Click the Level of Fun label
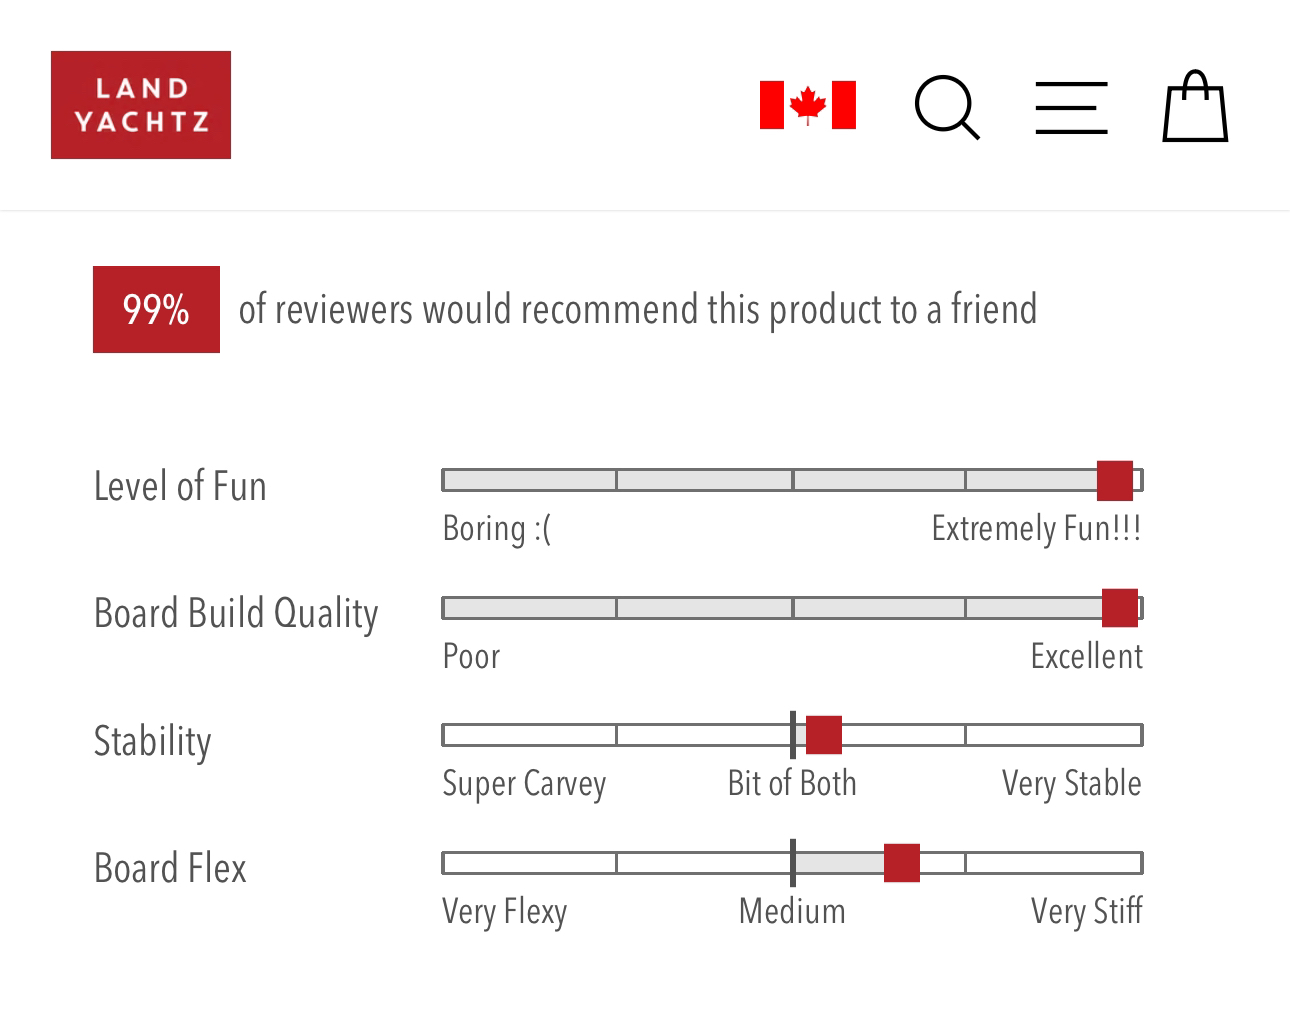Image resolution: width=1290 pixels, height=1017 pixels. click(180, 486)
